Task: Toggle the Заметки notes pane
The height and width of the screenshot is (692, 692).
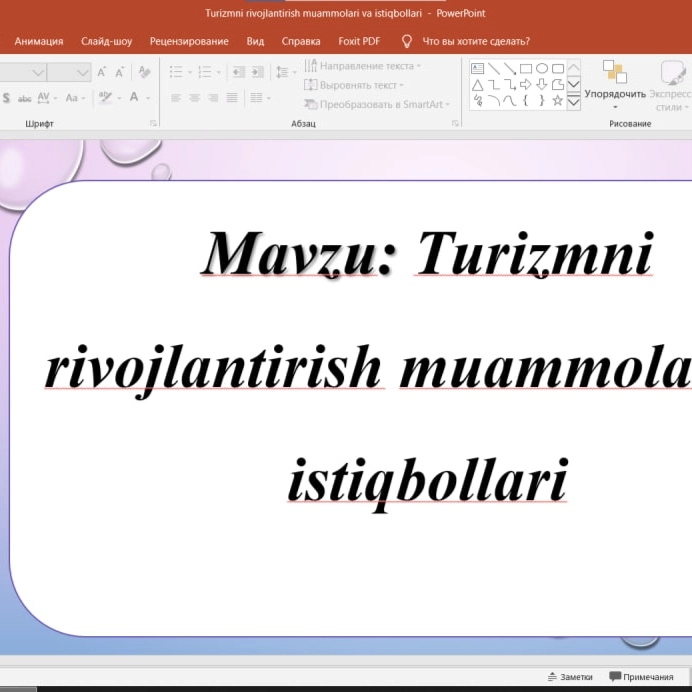Action: [569, 676]
